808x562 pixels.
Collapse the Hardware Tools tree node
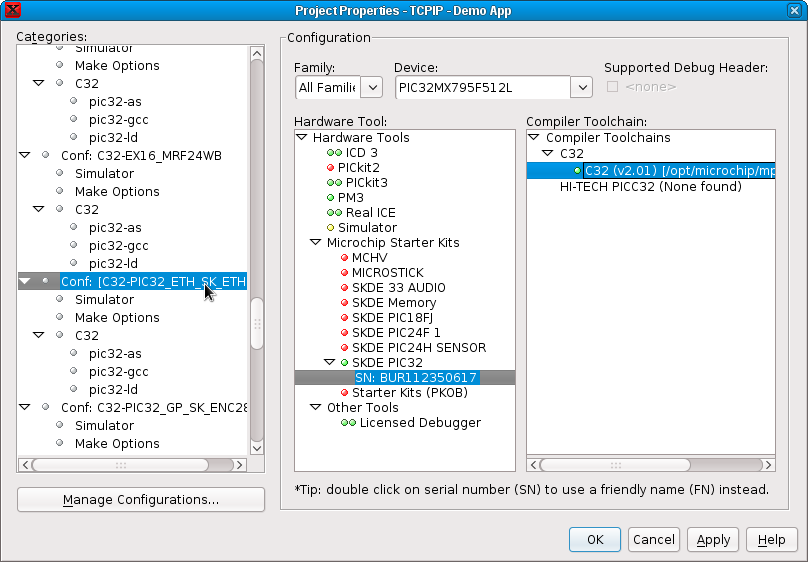pyautogui.click(x=302, y=138)
